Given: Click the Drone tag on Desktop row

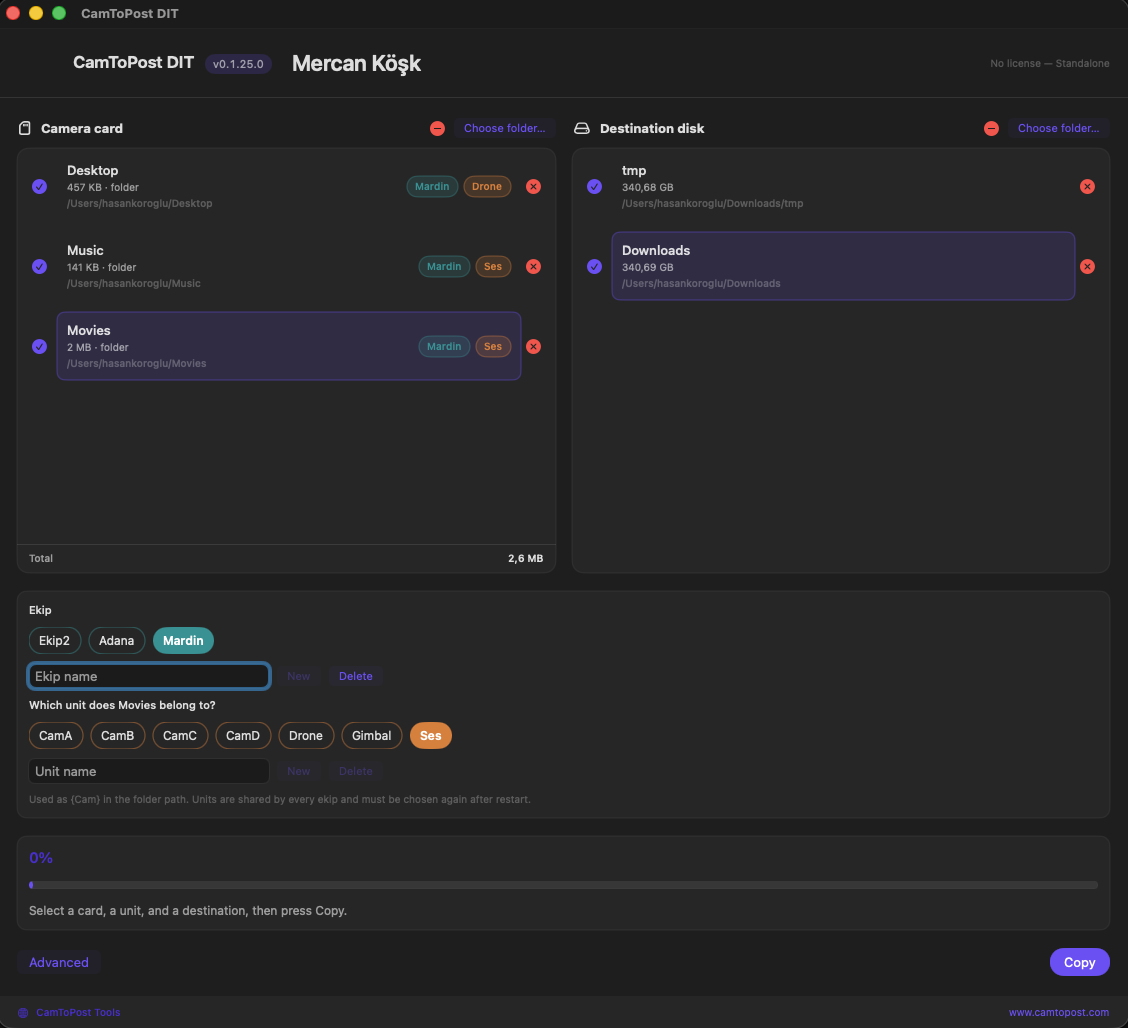Looking at the screenshot, I should (487, 186).
